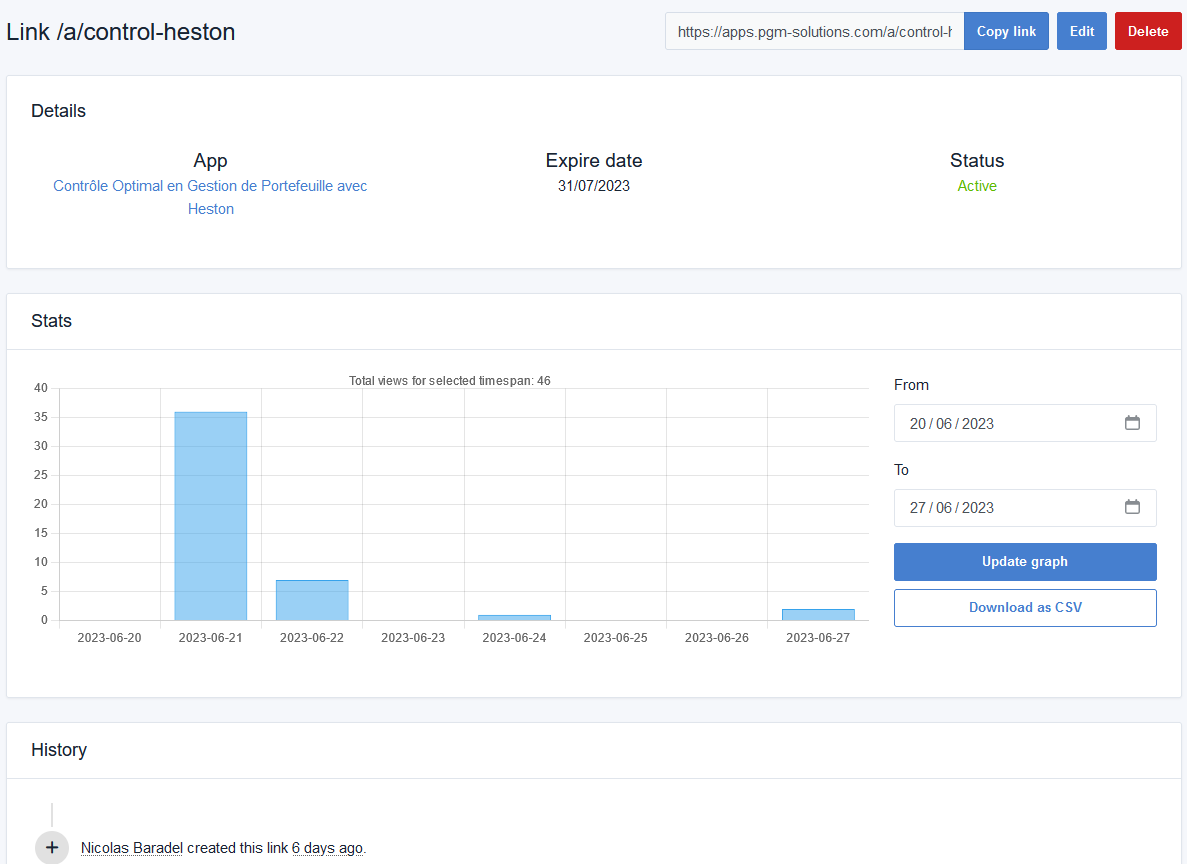Select the month in the To date
This screenshot has width=1187, height=864.
point(944,508)
